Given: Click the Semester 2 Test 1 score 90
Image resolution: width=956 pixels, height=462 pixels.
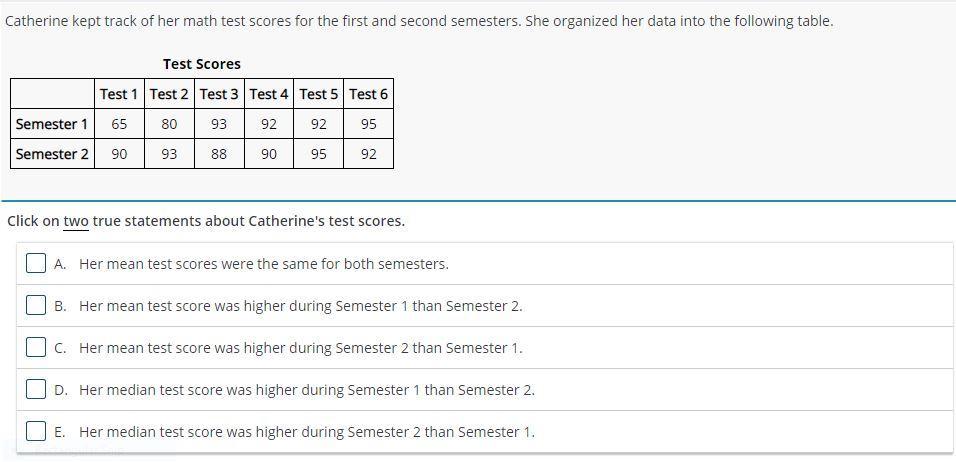Looking at the screenshot, I should (119, 154).
